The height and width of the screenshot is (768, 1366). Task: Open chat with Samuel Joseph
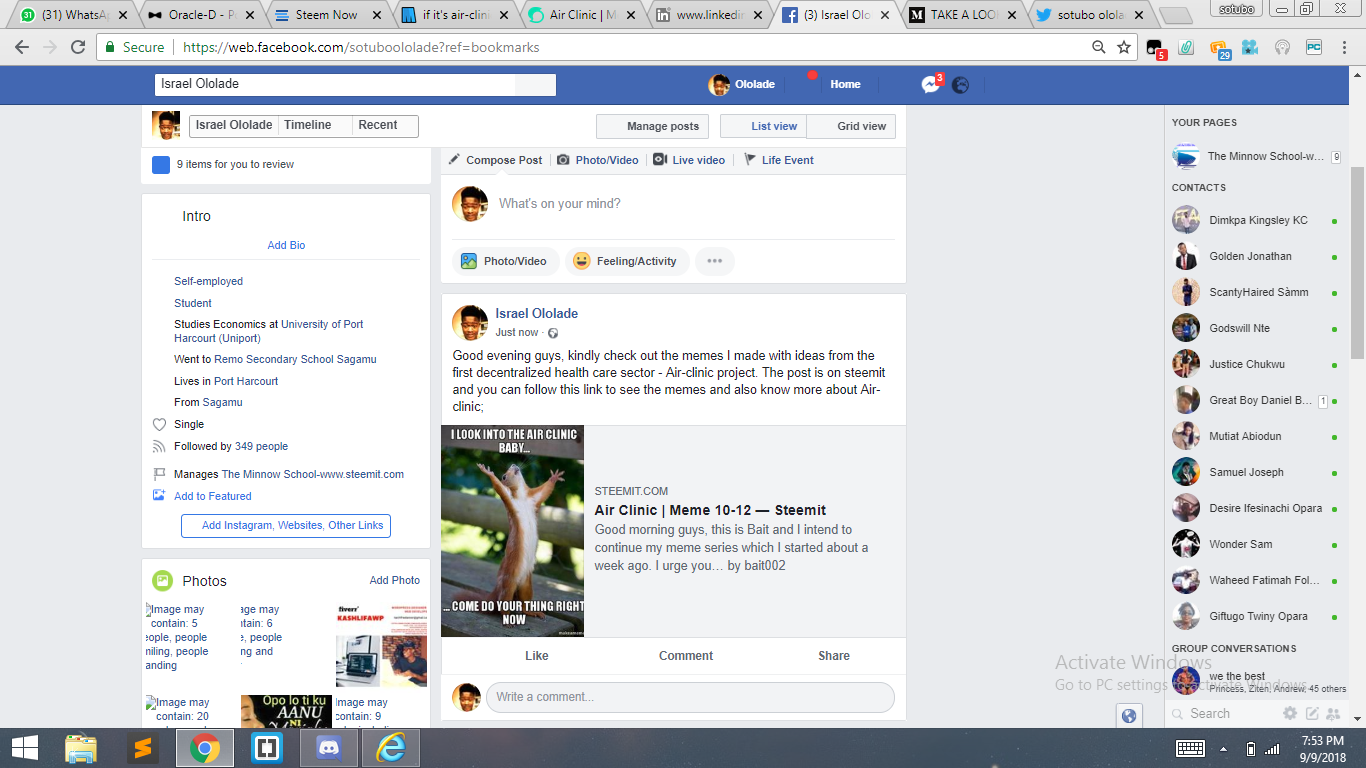tap(1255, 472)
